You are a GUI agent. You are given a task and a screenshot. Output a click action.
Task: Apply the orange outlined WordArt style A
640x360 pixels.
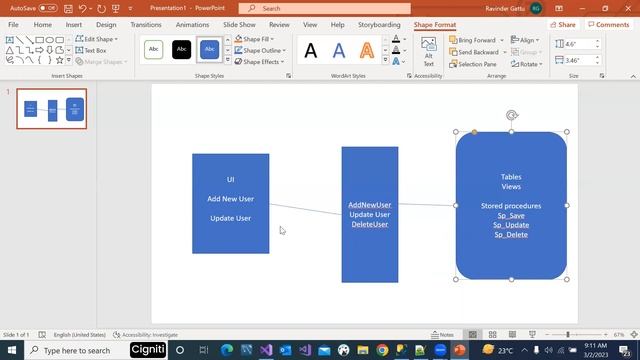point(367,51)
